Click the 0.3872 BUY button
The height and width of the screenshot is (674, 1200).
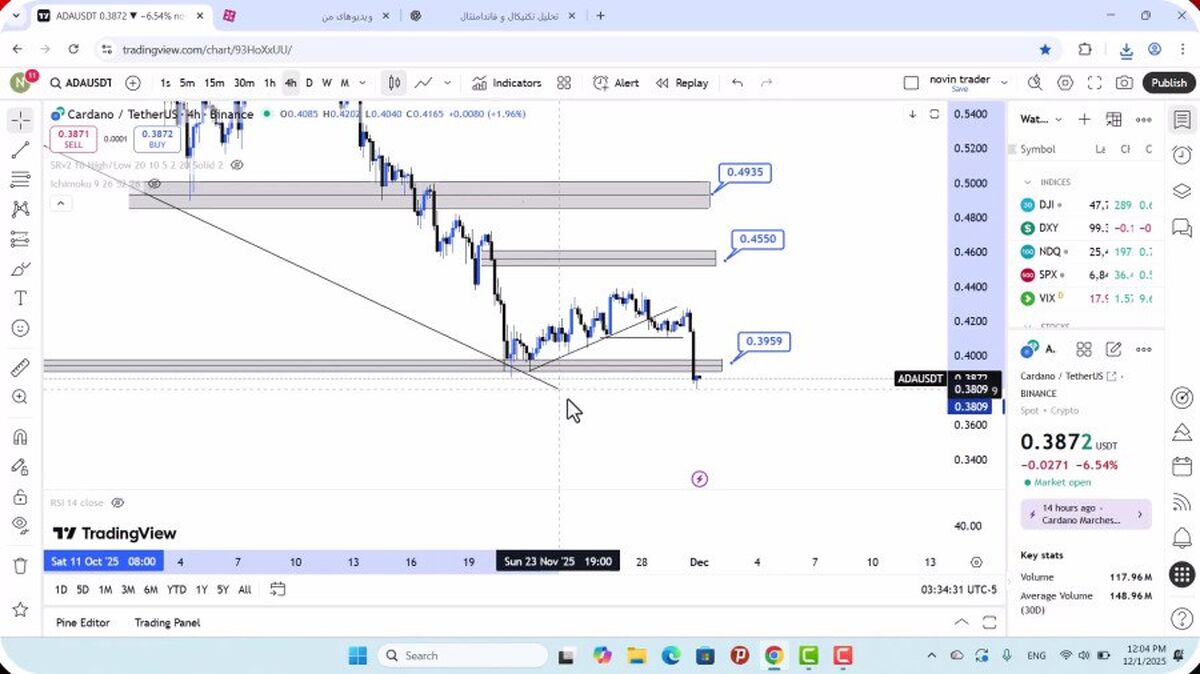click(x=157, y=139)
